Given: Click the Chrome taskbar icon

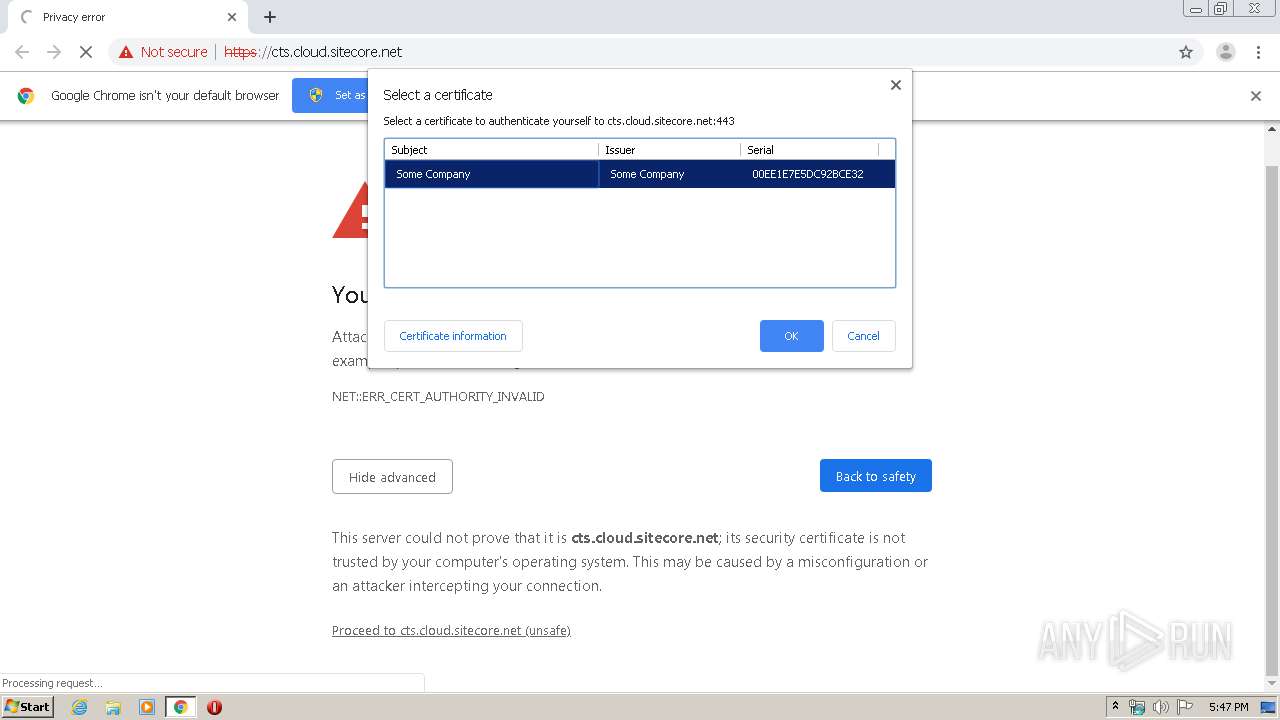Looking at the screenshot, I should click(180, 707).
